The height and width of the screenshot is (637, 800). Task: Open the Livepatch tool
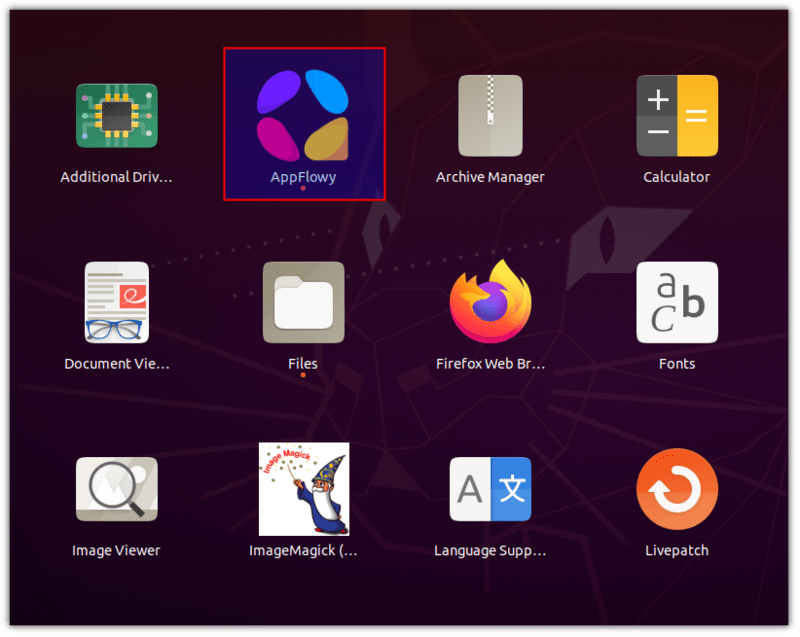(x=677, y=490)
